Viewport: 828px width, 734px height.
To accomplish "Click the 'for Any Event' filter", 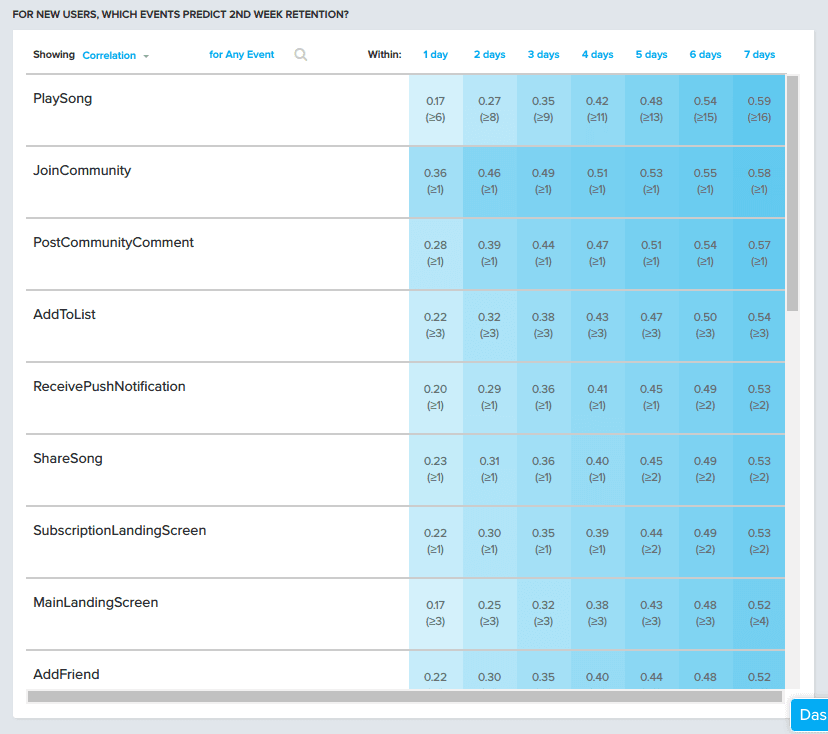I will tap(241, 55).
